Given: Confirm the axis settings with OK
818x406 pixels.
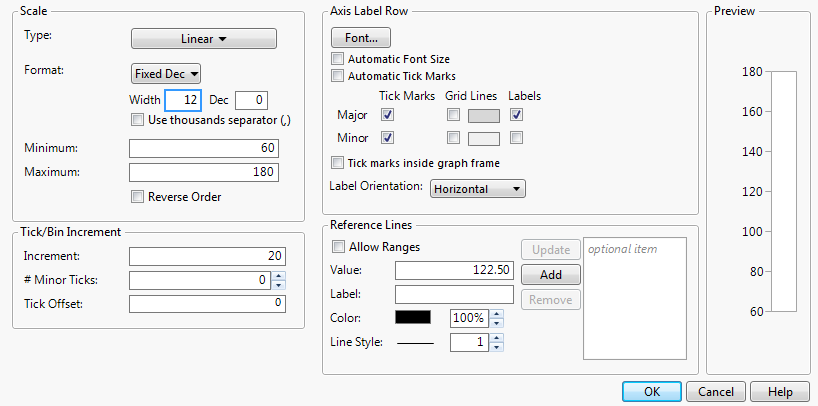Looking at the screenshot, I should [x=651, y=391].
